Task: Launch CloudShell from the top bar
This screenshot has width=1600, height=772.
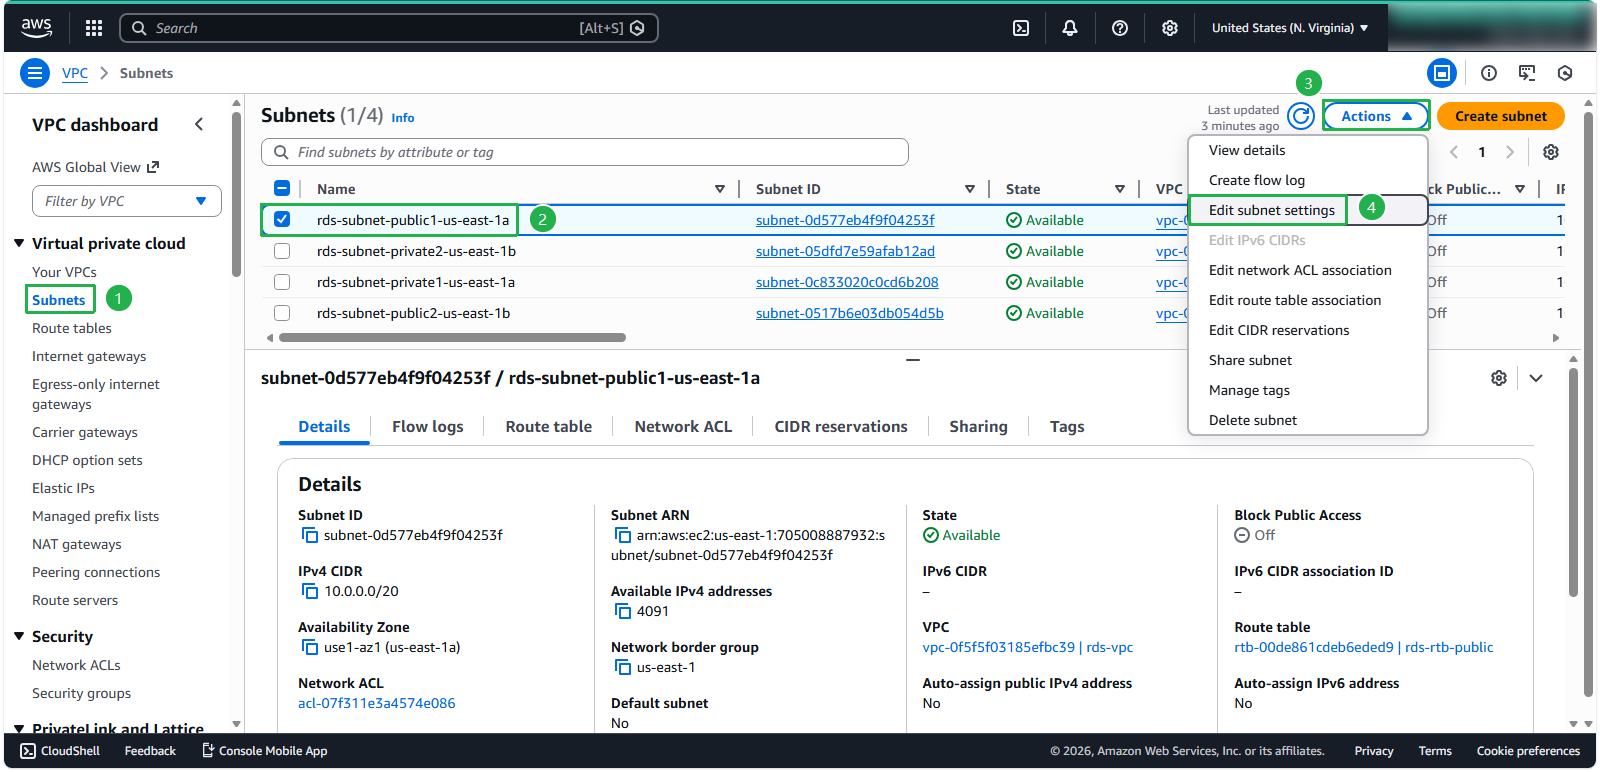Action: click(1021, 28)
